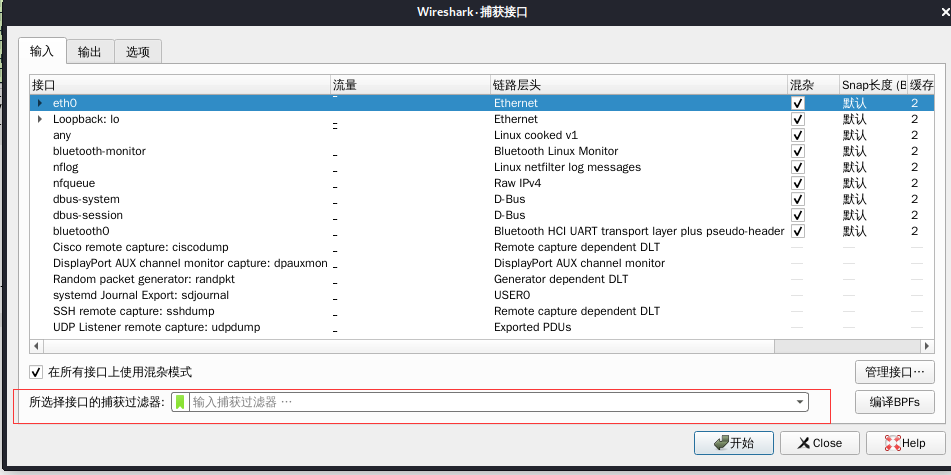Expand the eth0 interface row
The height and width of the screenshot is (475, 951).
40,103
